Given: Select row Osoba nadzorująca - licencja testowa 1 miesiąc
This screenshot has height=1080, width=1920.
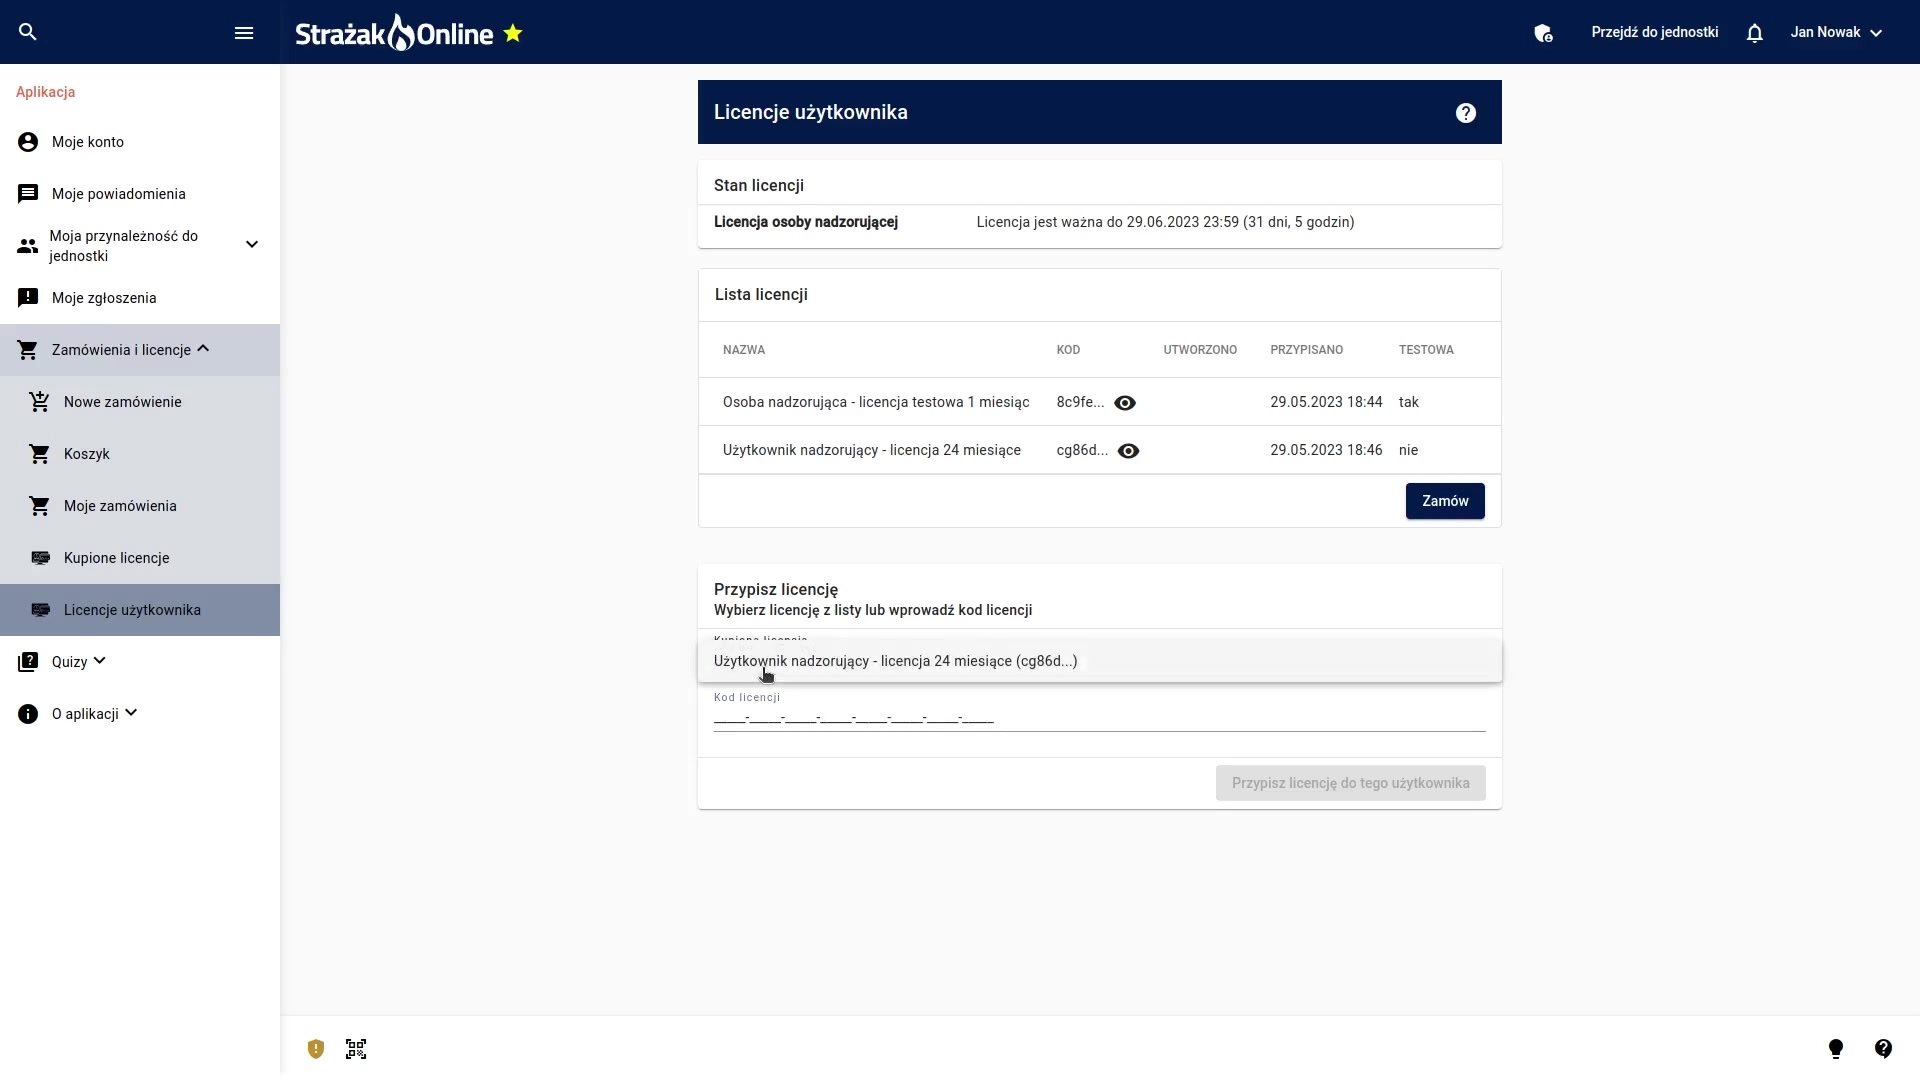Looking at the screenshot, I should (1100, 402).
